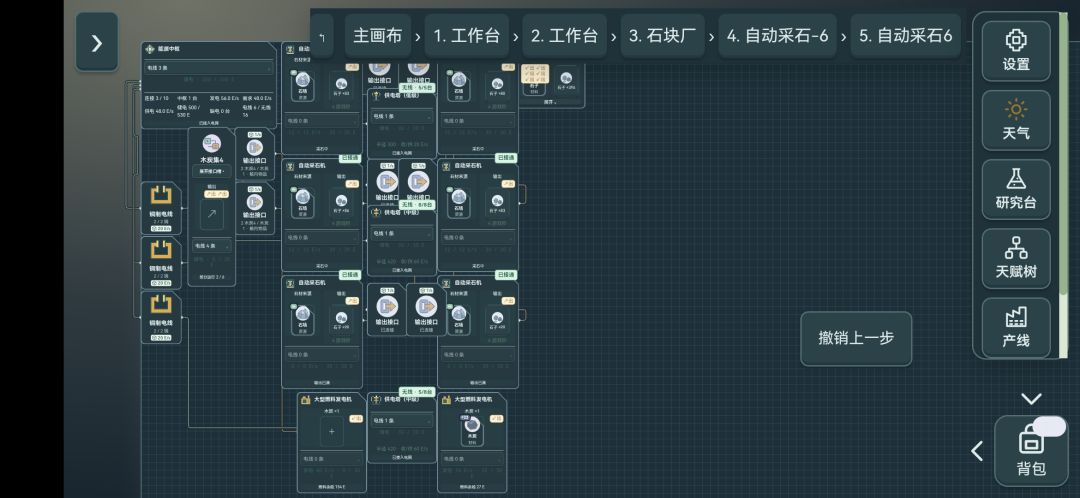Viewport: 1080px width, 498px height.
Task: Expand the collapsed left sidebar arrow
Action: point(96,43)
